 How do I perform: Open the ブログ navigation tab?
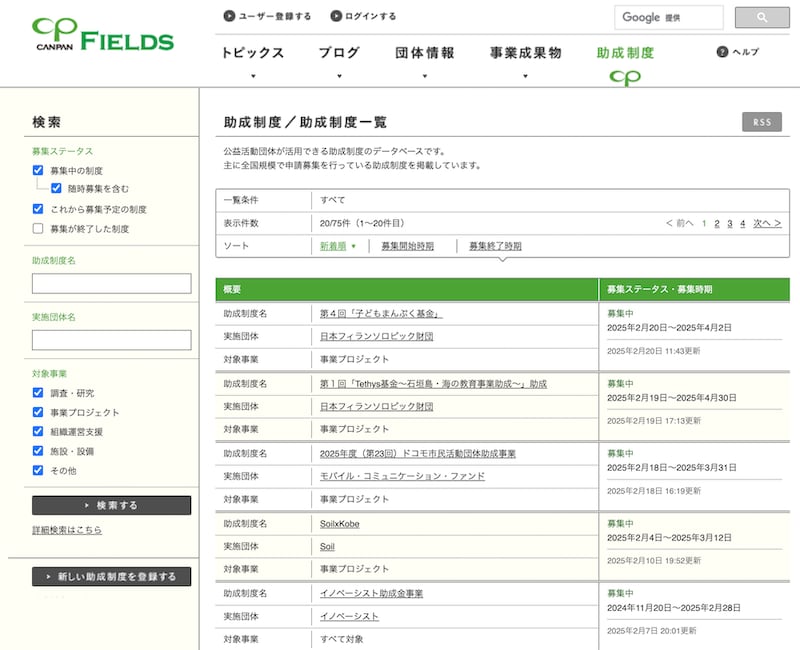coord(339,53)
